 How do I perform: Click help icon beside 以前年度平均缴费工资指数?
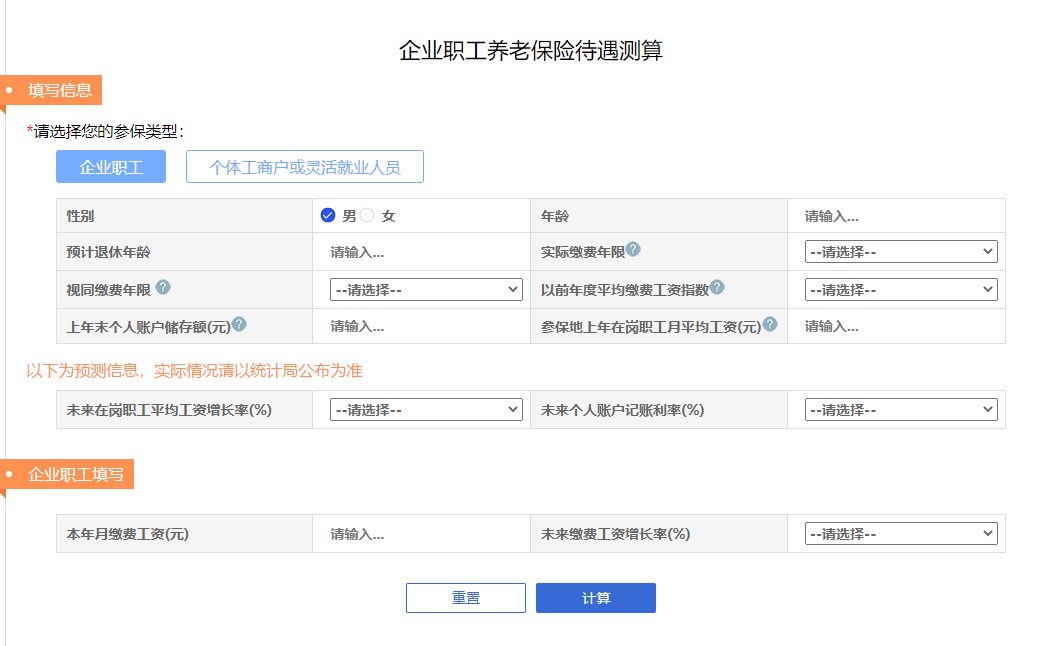(x=717, y=288)
